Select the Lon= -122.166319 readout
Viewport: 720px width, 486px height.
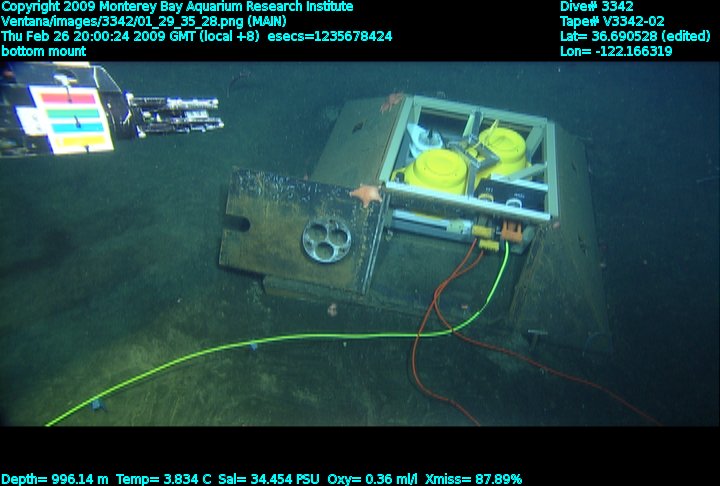click(x=616, y=51)
